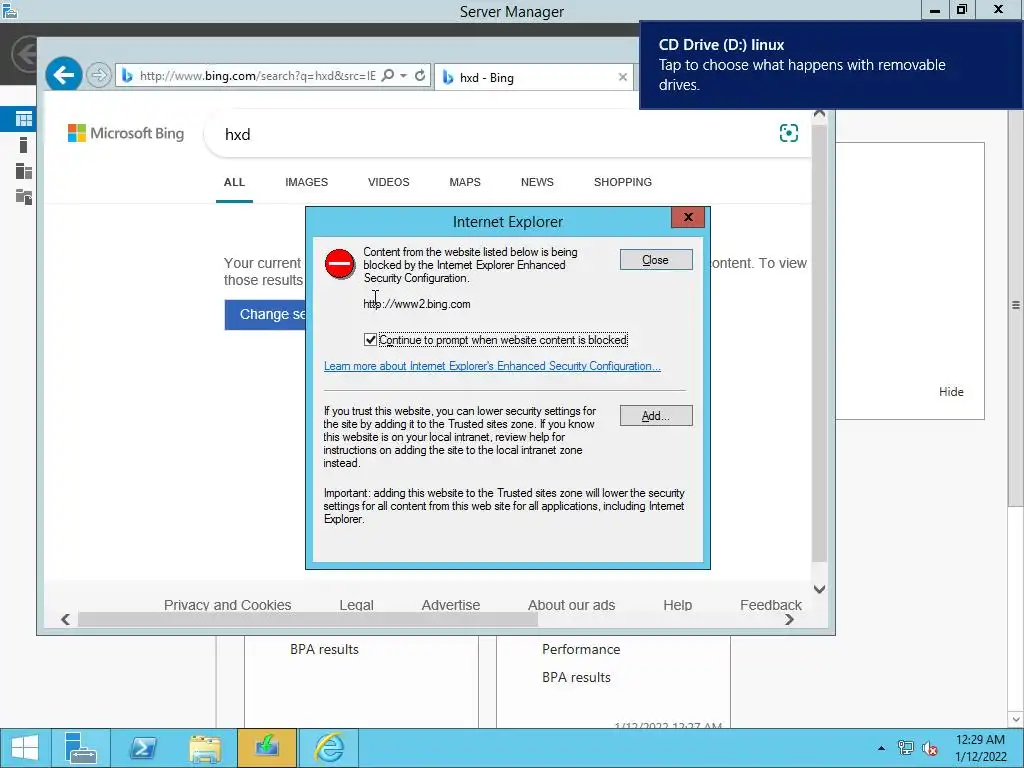Click the search magnifier icon in the address bar

(387, 76)
